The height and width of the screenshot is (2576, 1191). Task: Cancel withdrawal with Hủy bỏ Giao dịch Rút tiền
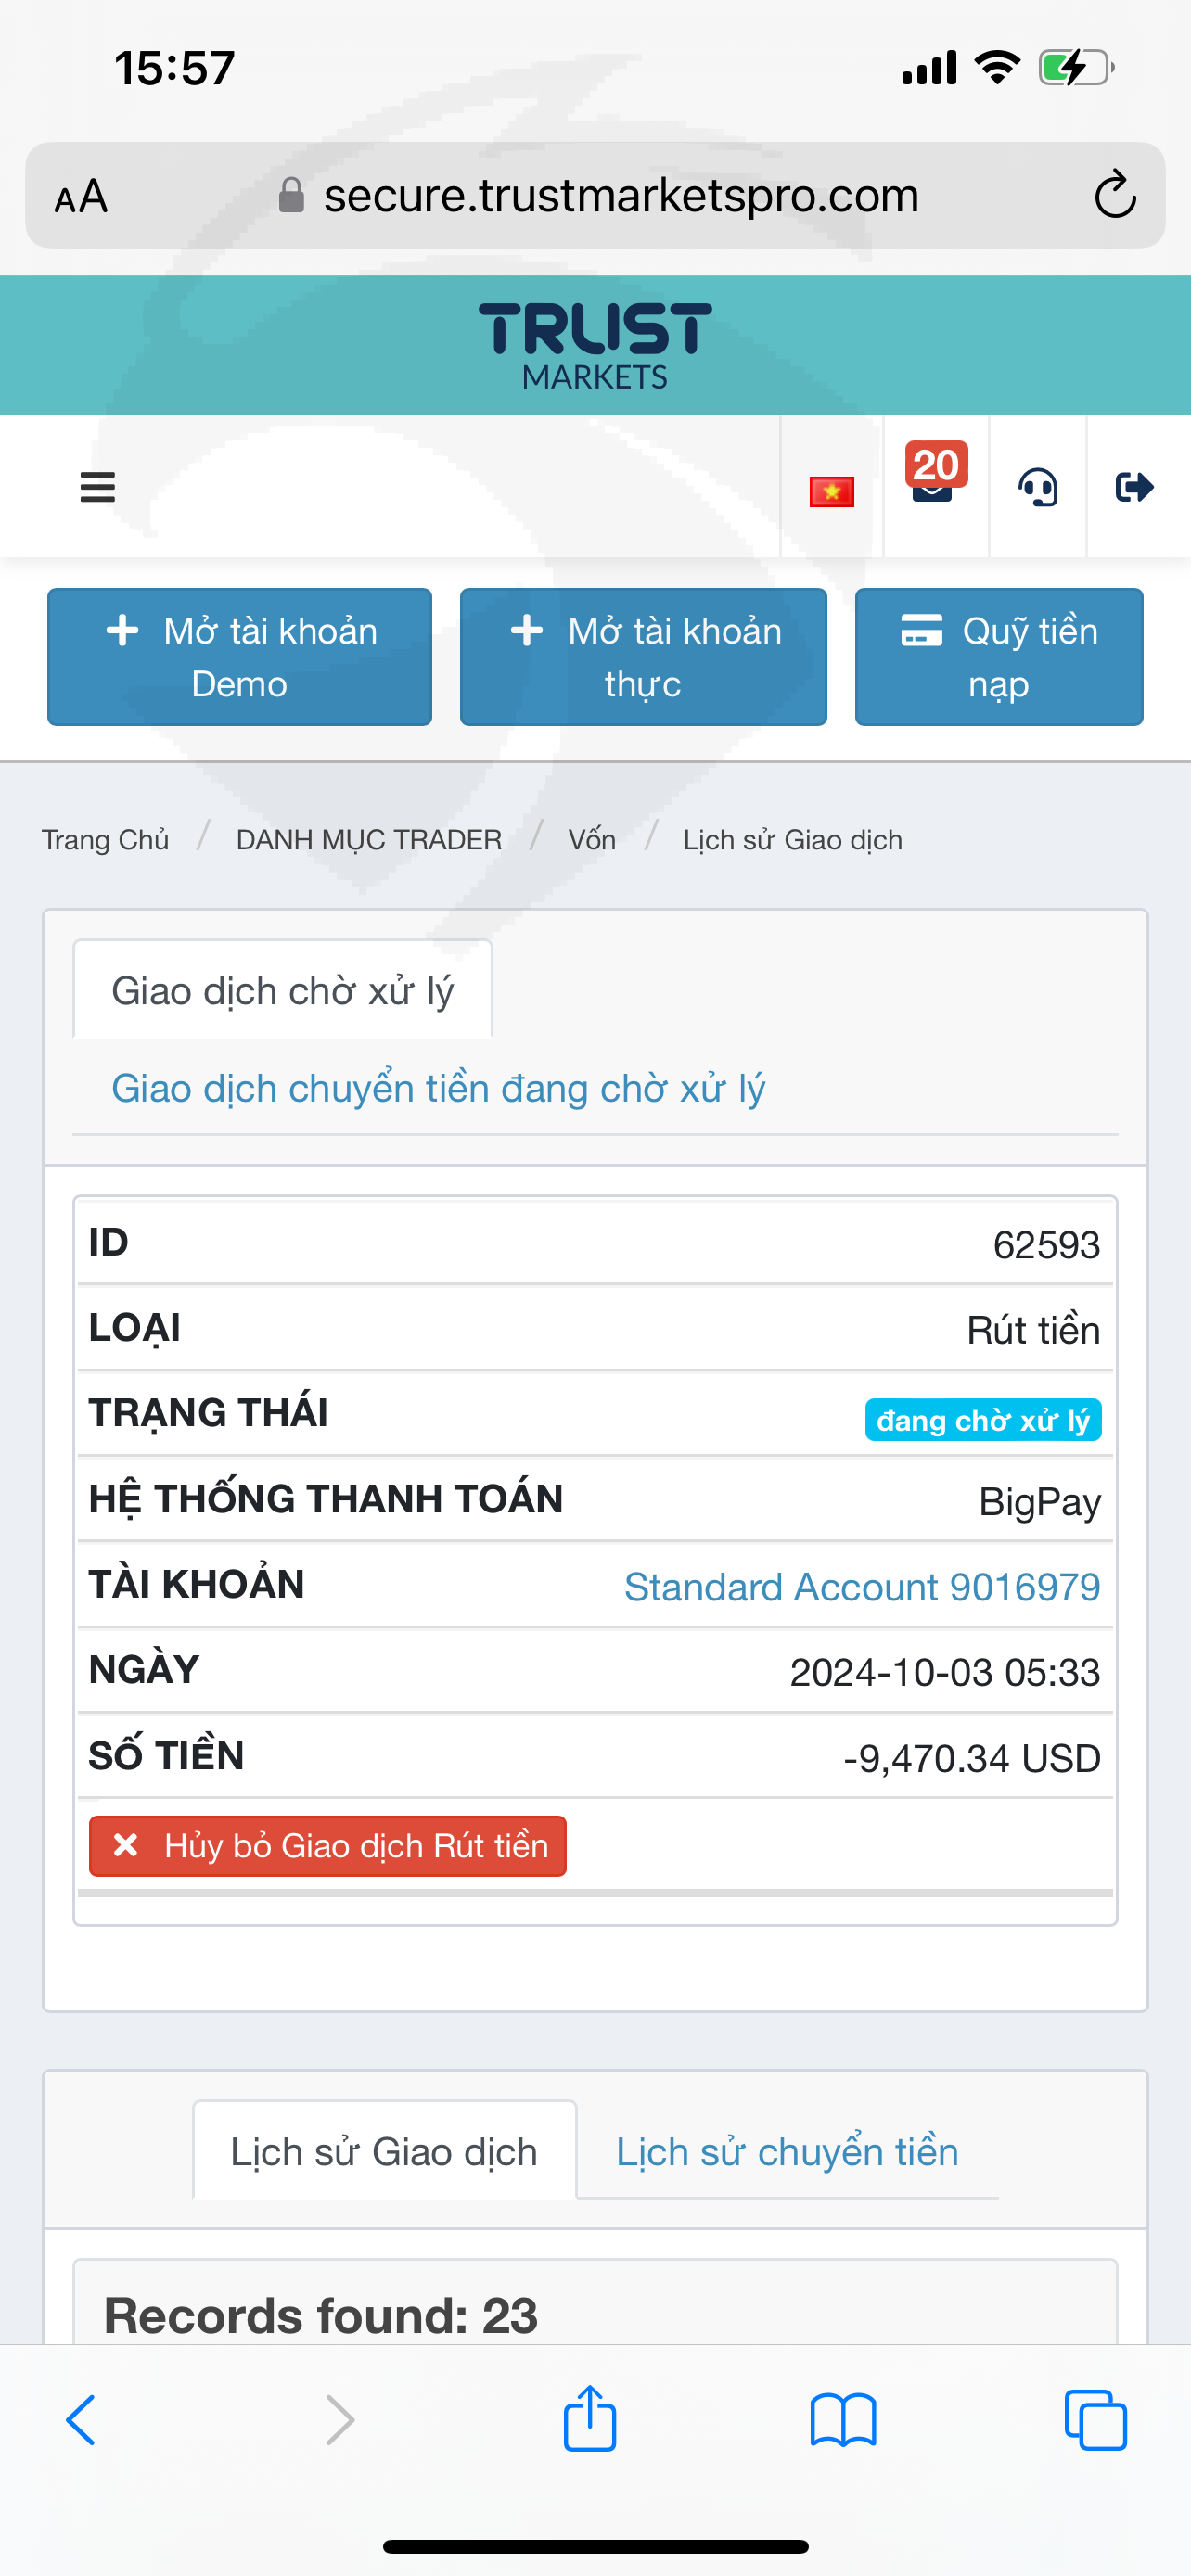328,1846
